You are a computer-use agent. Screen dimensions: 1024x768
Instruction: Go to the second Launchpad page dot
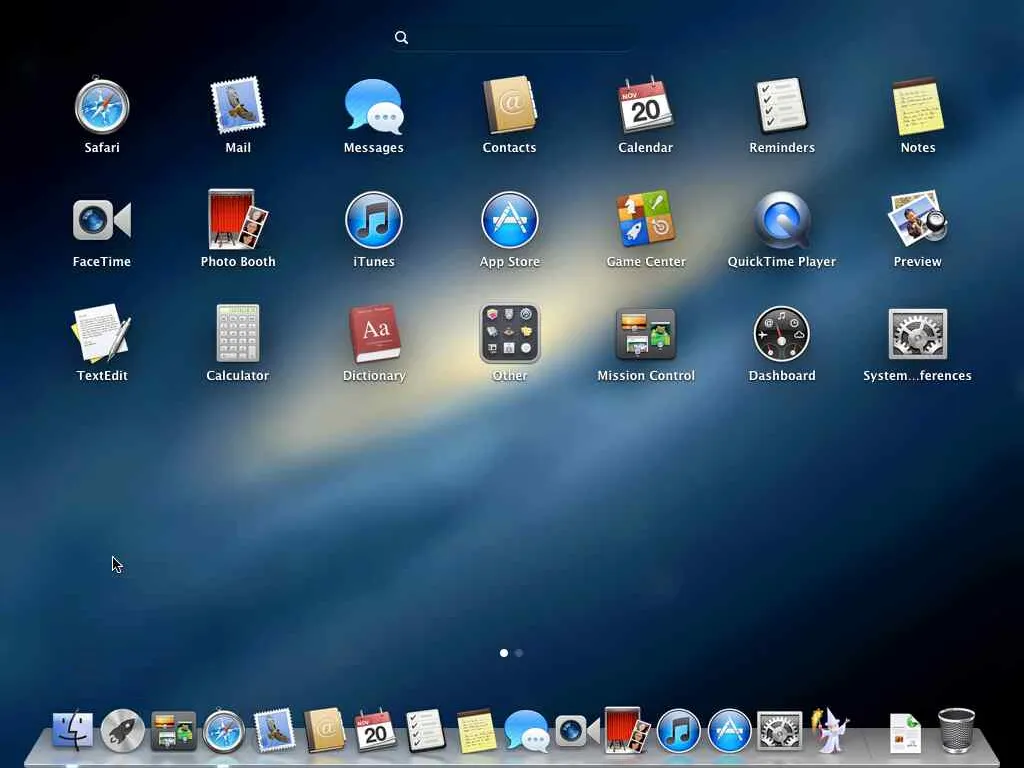pyautogui.click(x=519, y=652)
